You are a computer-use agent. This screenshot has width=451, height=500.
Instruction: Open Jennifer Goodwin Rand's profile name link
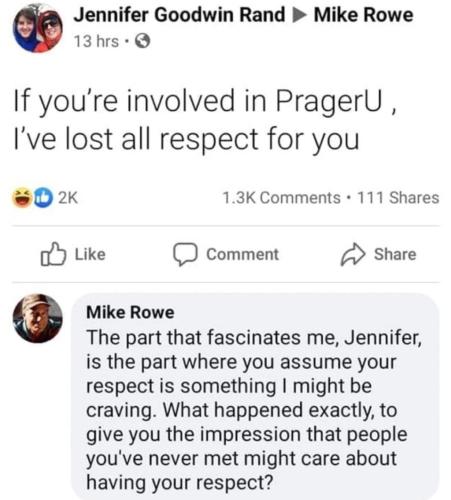[x=179, y=15]
